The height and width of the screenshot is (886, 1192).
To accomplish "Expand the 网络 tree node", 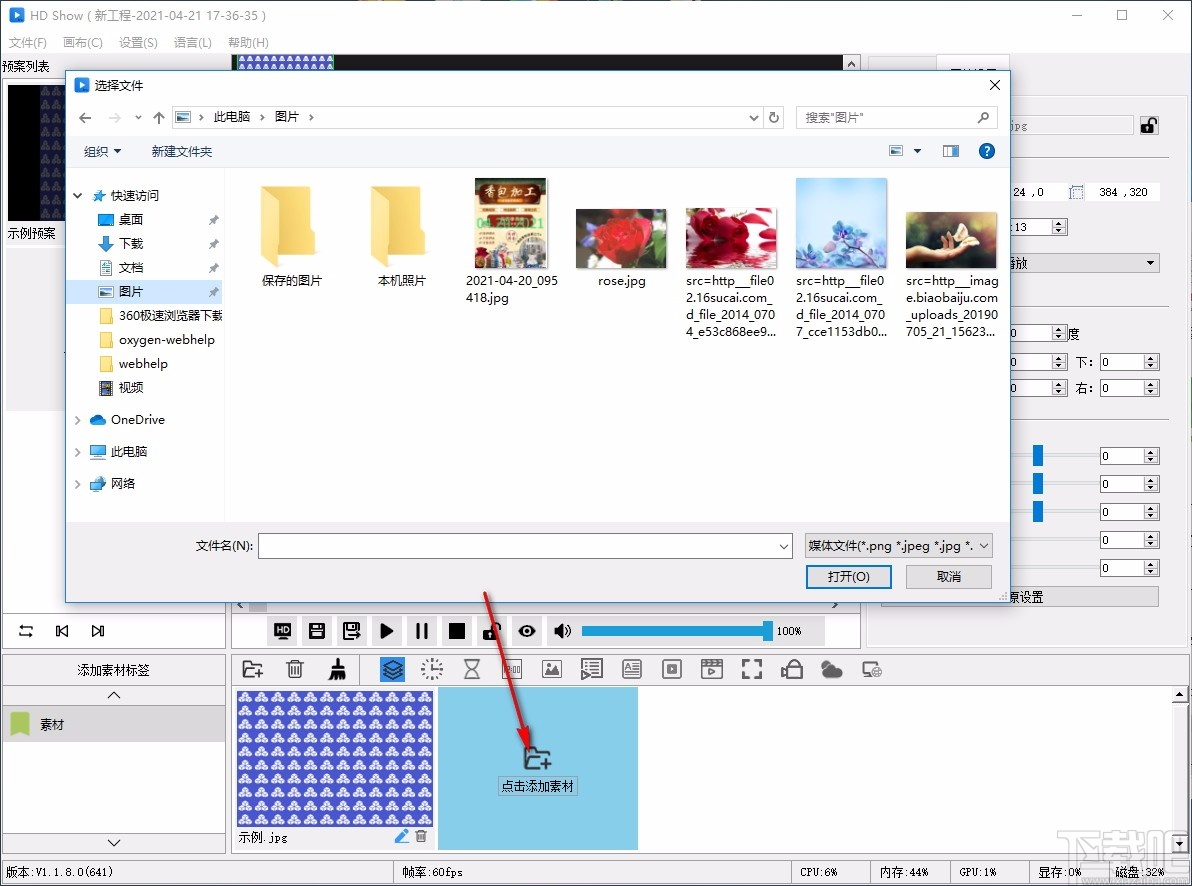I will (x=78, y=484).
